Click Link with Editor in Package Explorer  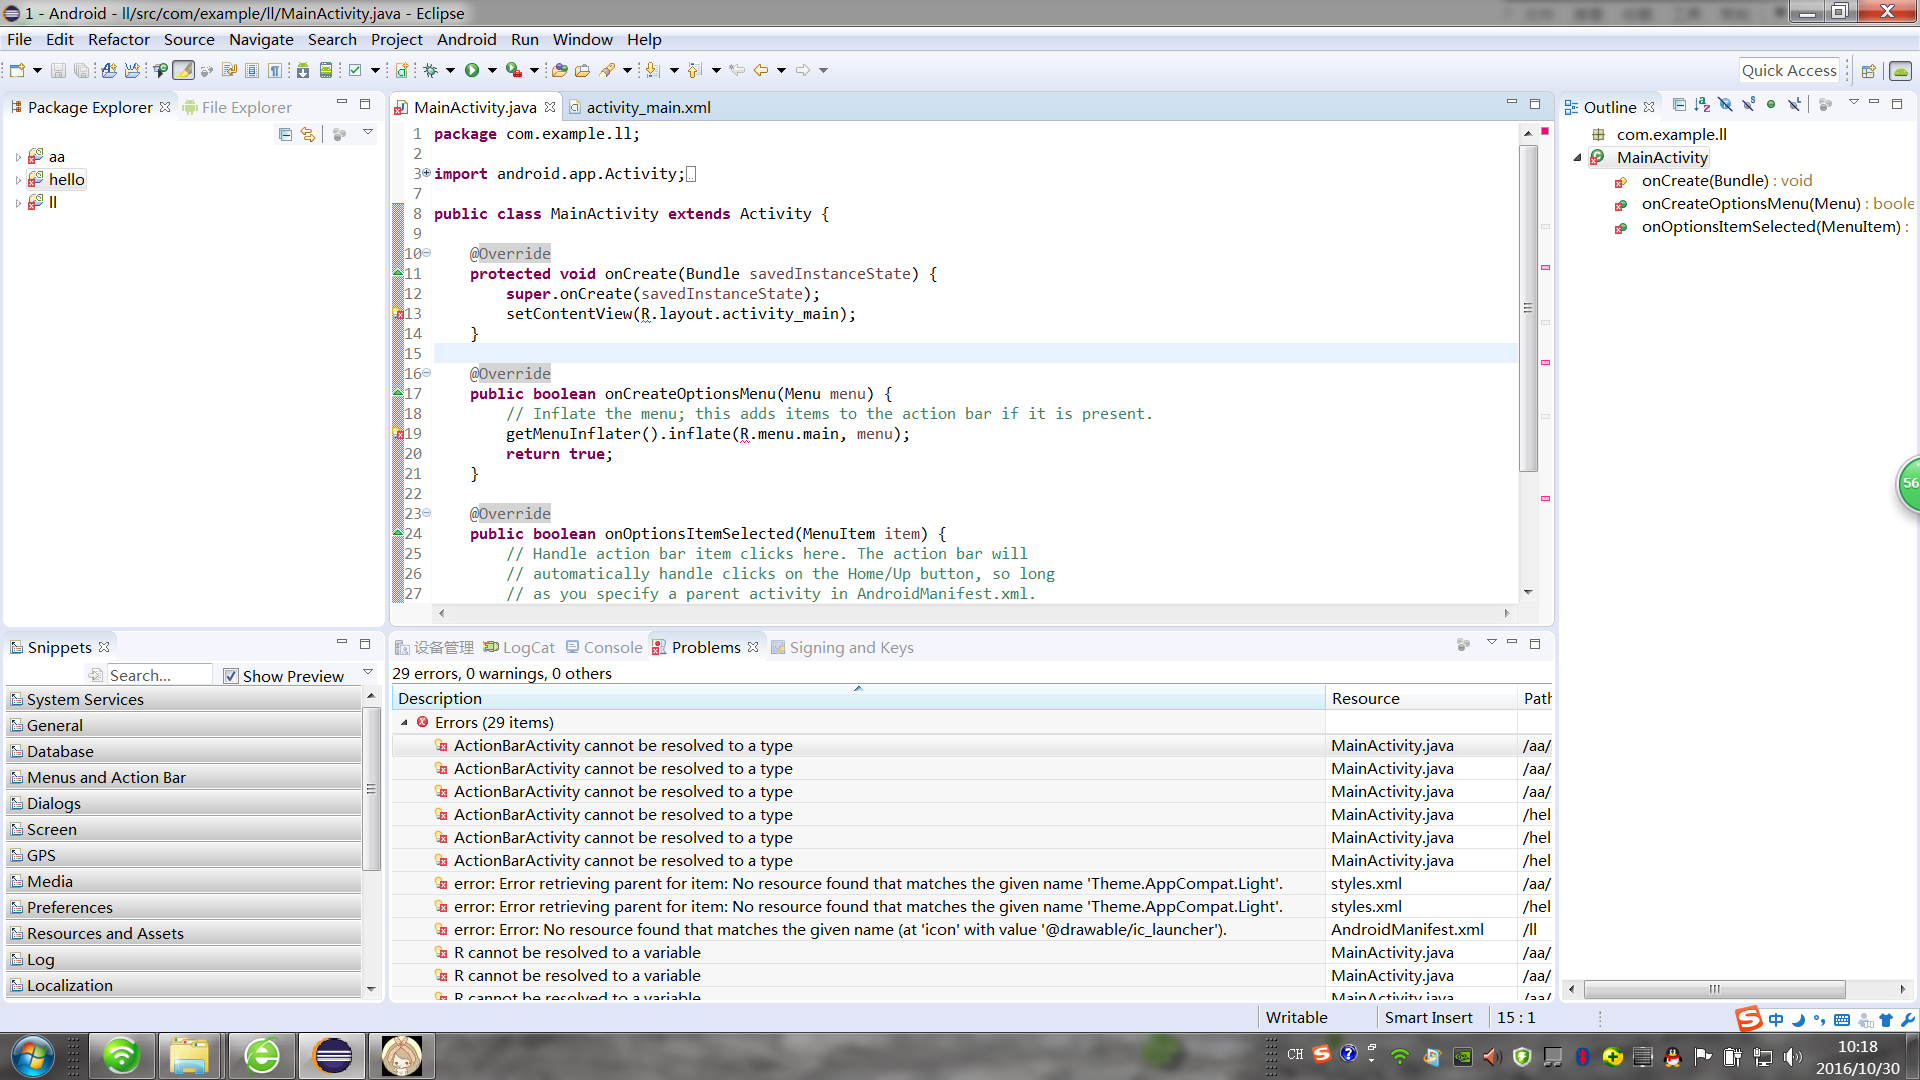(x=308, y=134)
